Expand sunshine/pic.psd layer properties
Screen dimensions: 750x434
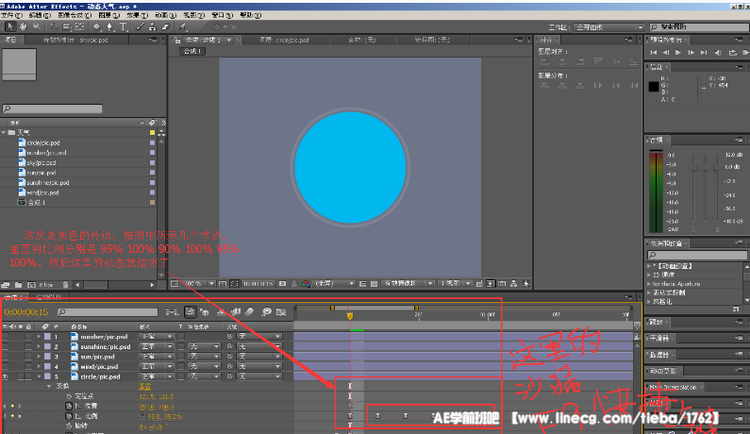(39, 346)
